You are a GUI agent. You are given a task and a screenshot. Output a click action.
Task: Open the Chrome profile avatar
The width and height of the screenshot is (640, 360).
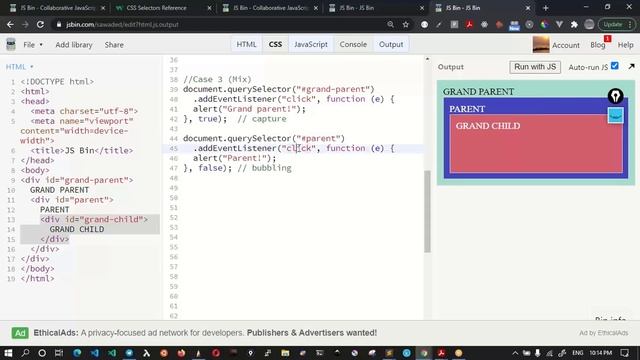click(x=589, y=24)
